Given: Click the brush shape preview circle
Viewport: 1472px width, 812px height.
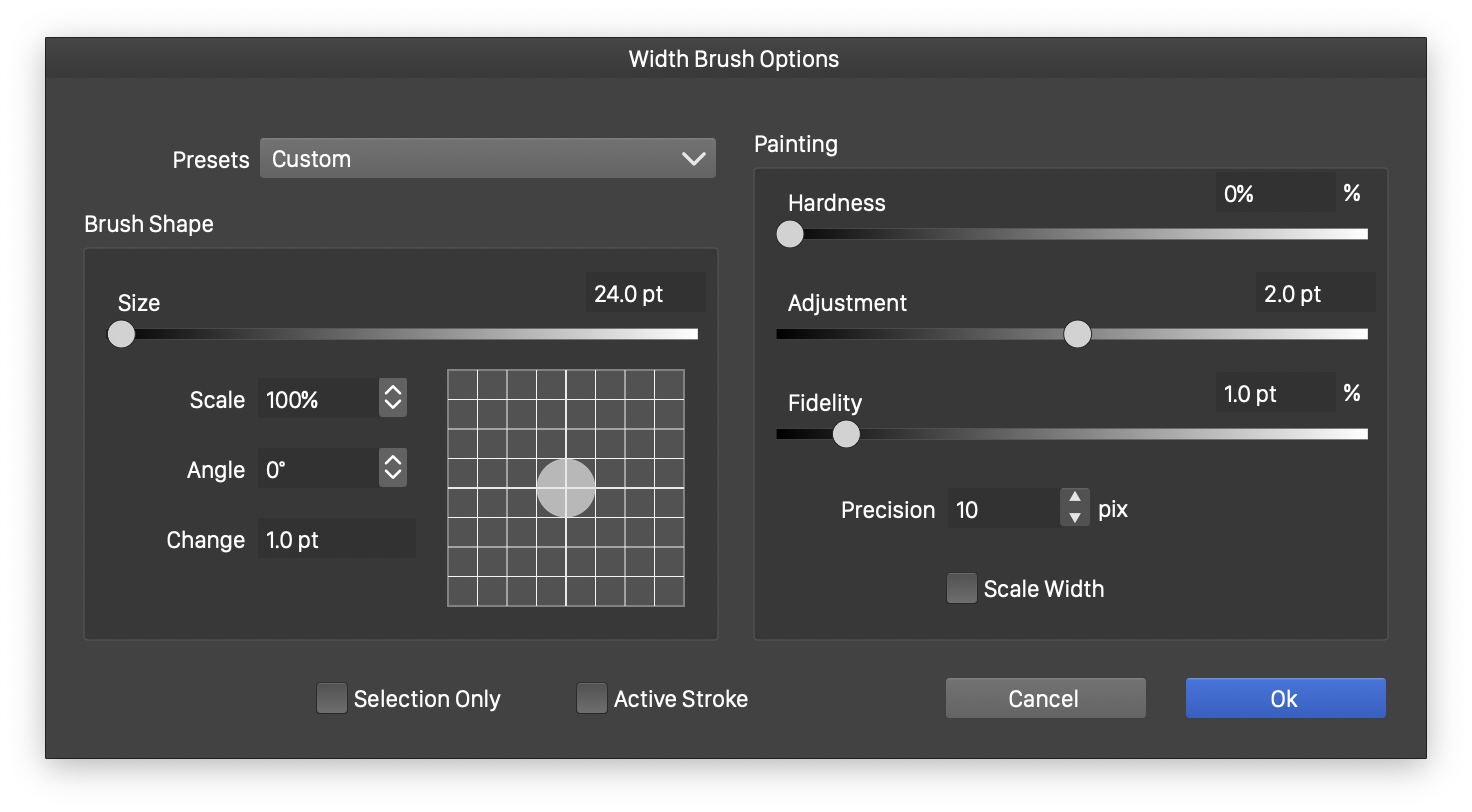Looking at the screenshot, I should 566,488.
